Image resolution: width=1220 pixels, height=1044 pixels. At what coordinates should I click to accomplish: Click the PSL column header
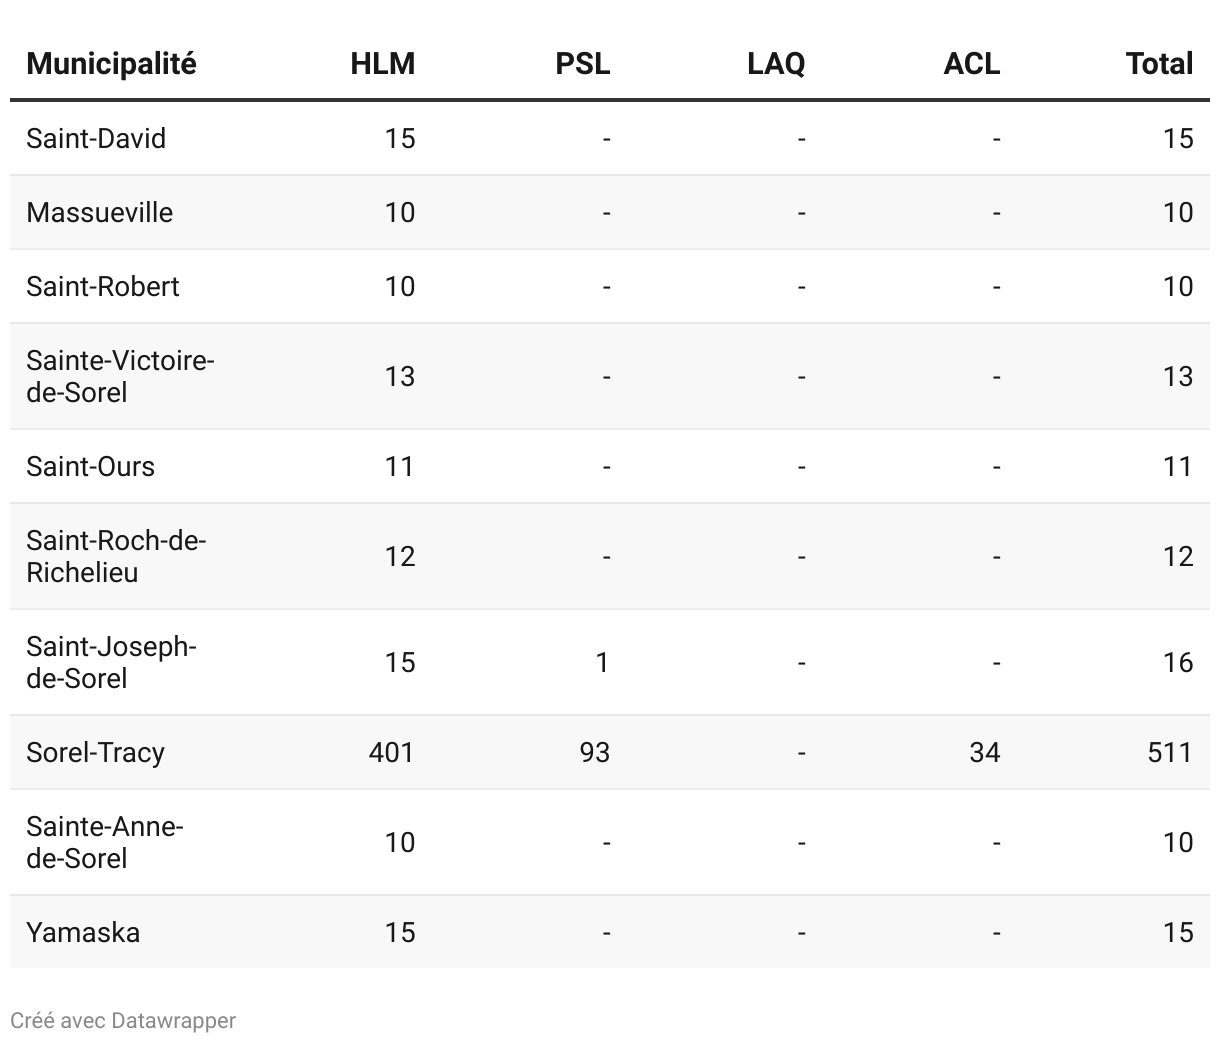click(x=583, y=64)
